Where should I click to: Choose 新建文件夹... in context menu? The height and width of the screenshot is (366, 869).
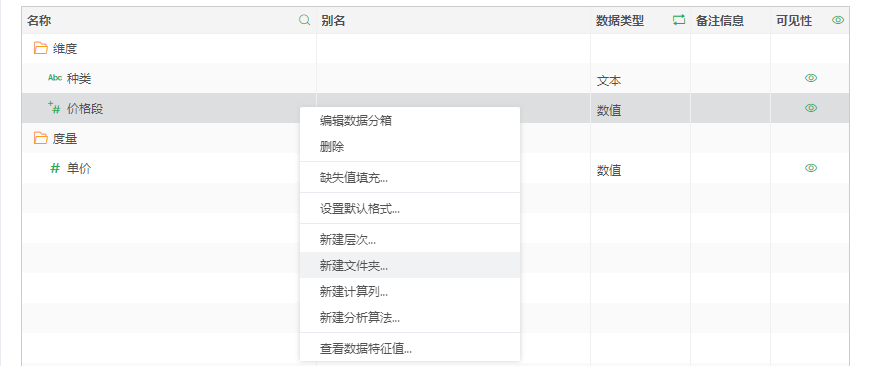(x=410, y=266)
